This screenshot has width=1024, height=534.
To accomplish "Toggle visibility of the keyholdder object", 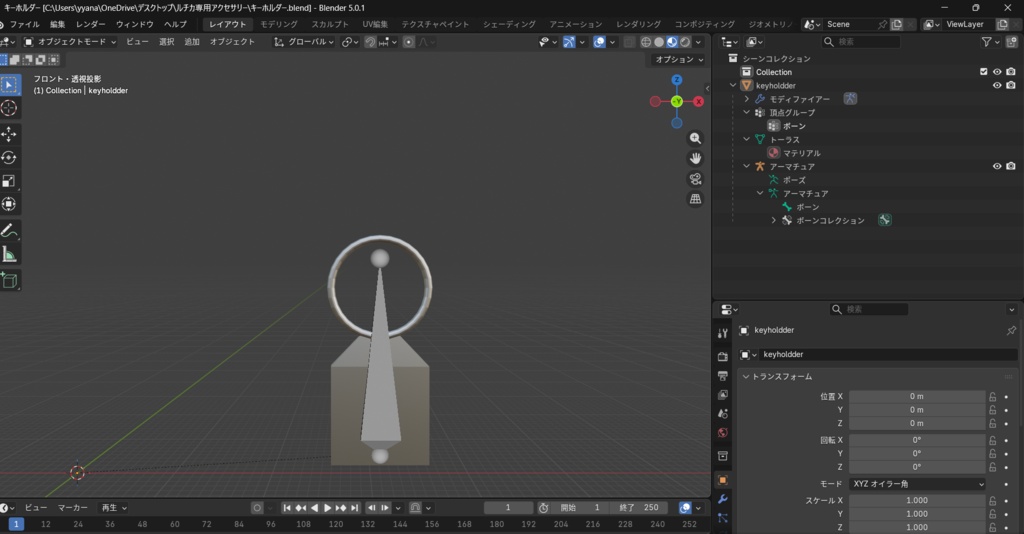I will coord(997,86).
